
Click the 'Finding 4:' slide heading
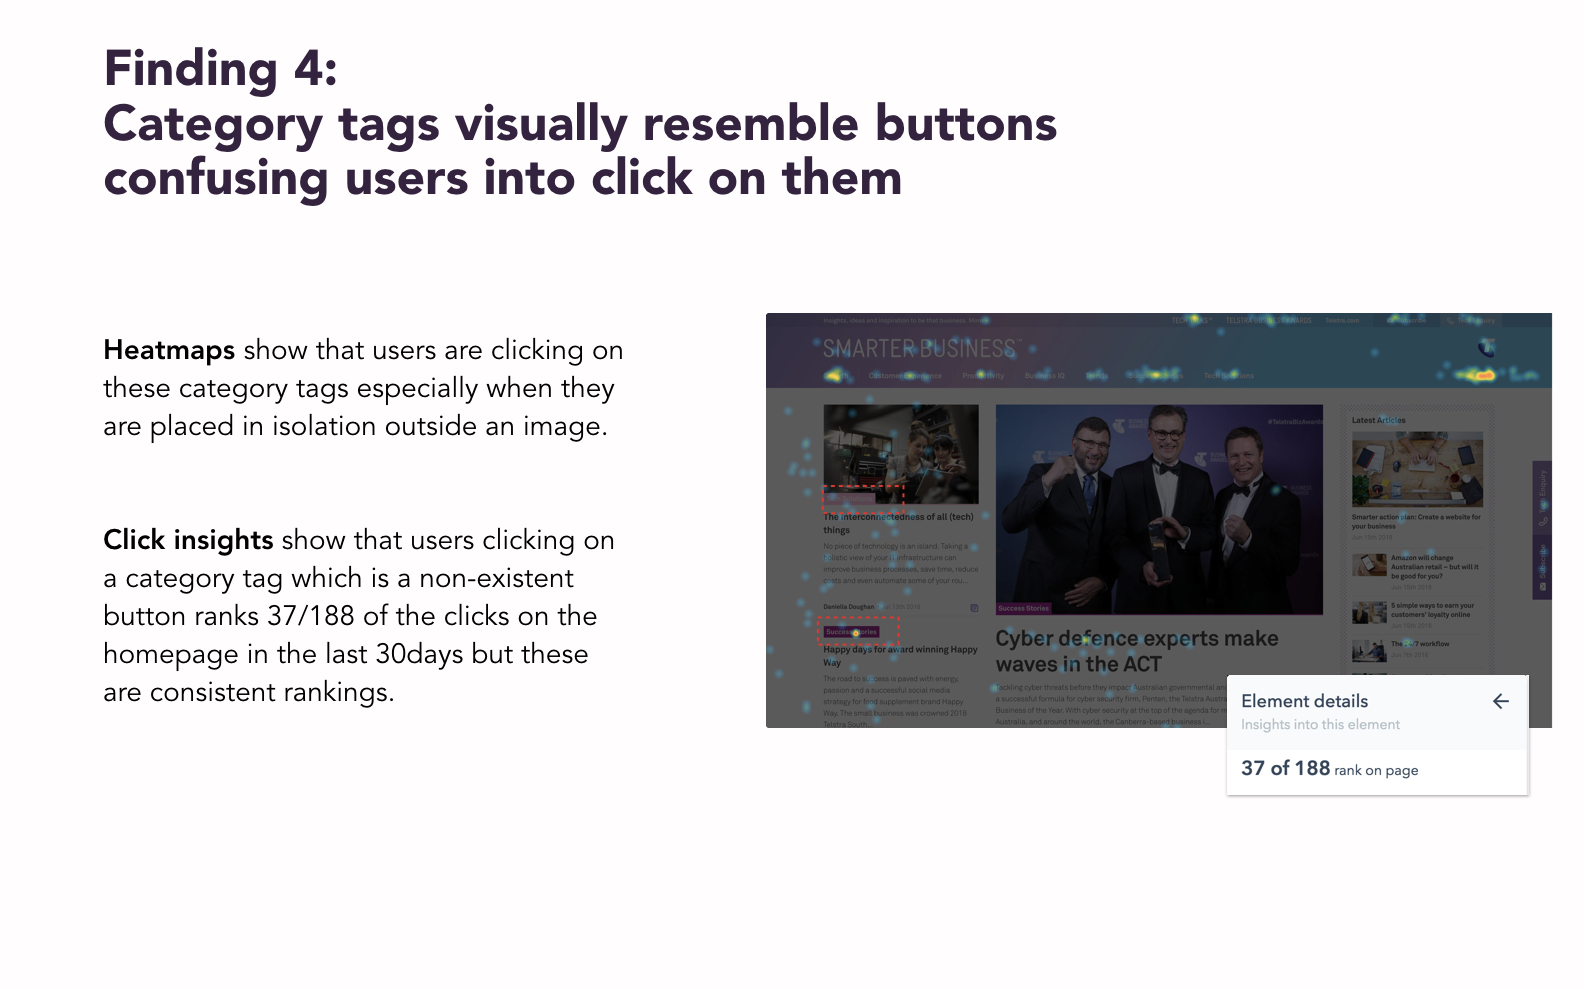click(x=221, y=69)
